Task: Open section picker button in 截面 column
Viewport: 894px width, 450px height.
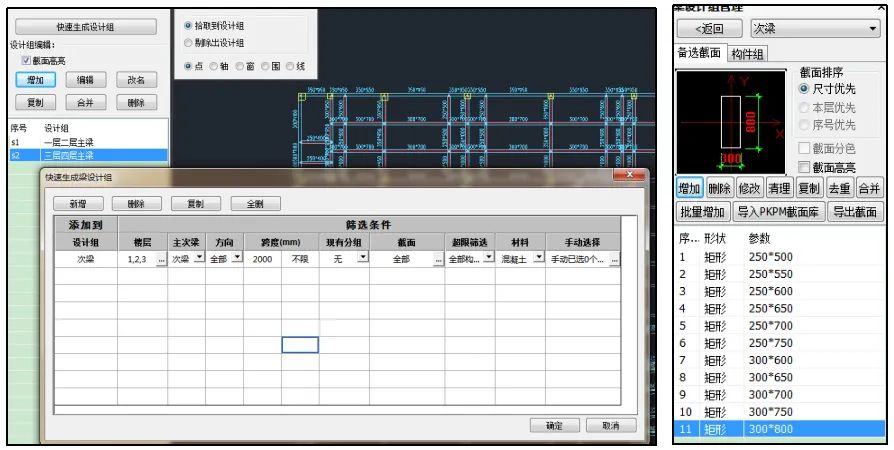Action: [438, 260]
